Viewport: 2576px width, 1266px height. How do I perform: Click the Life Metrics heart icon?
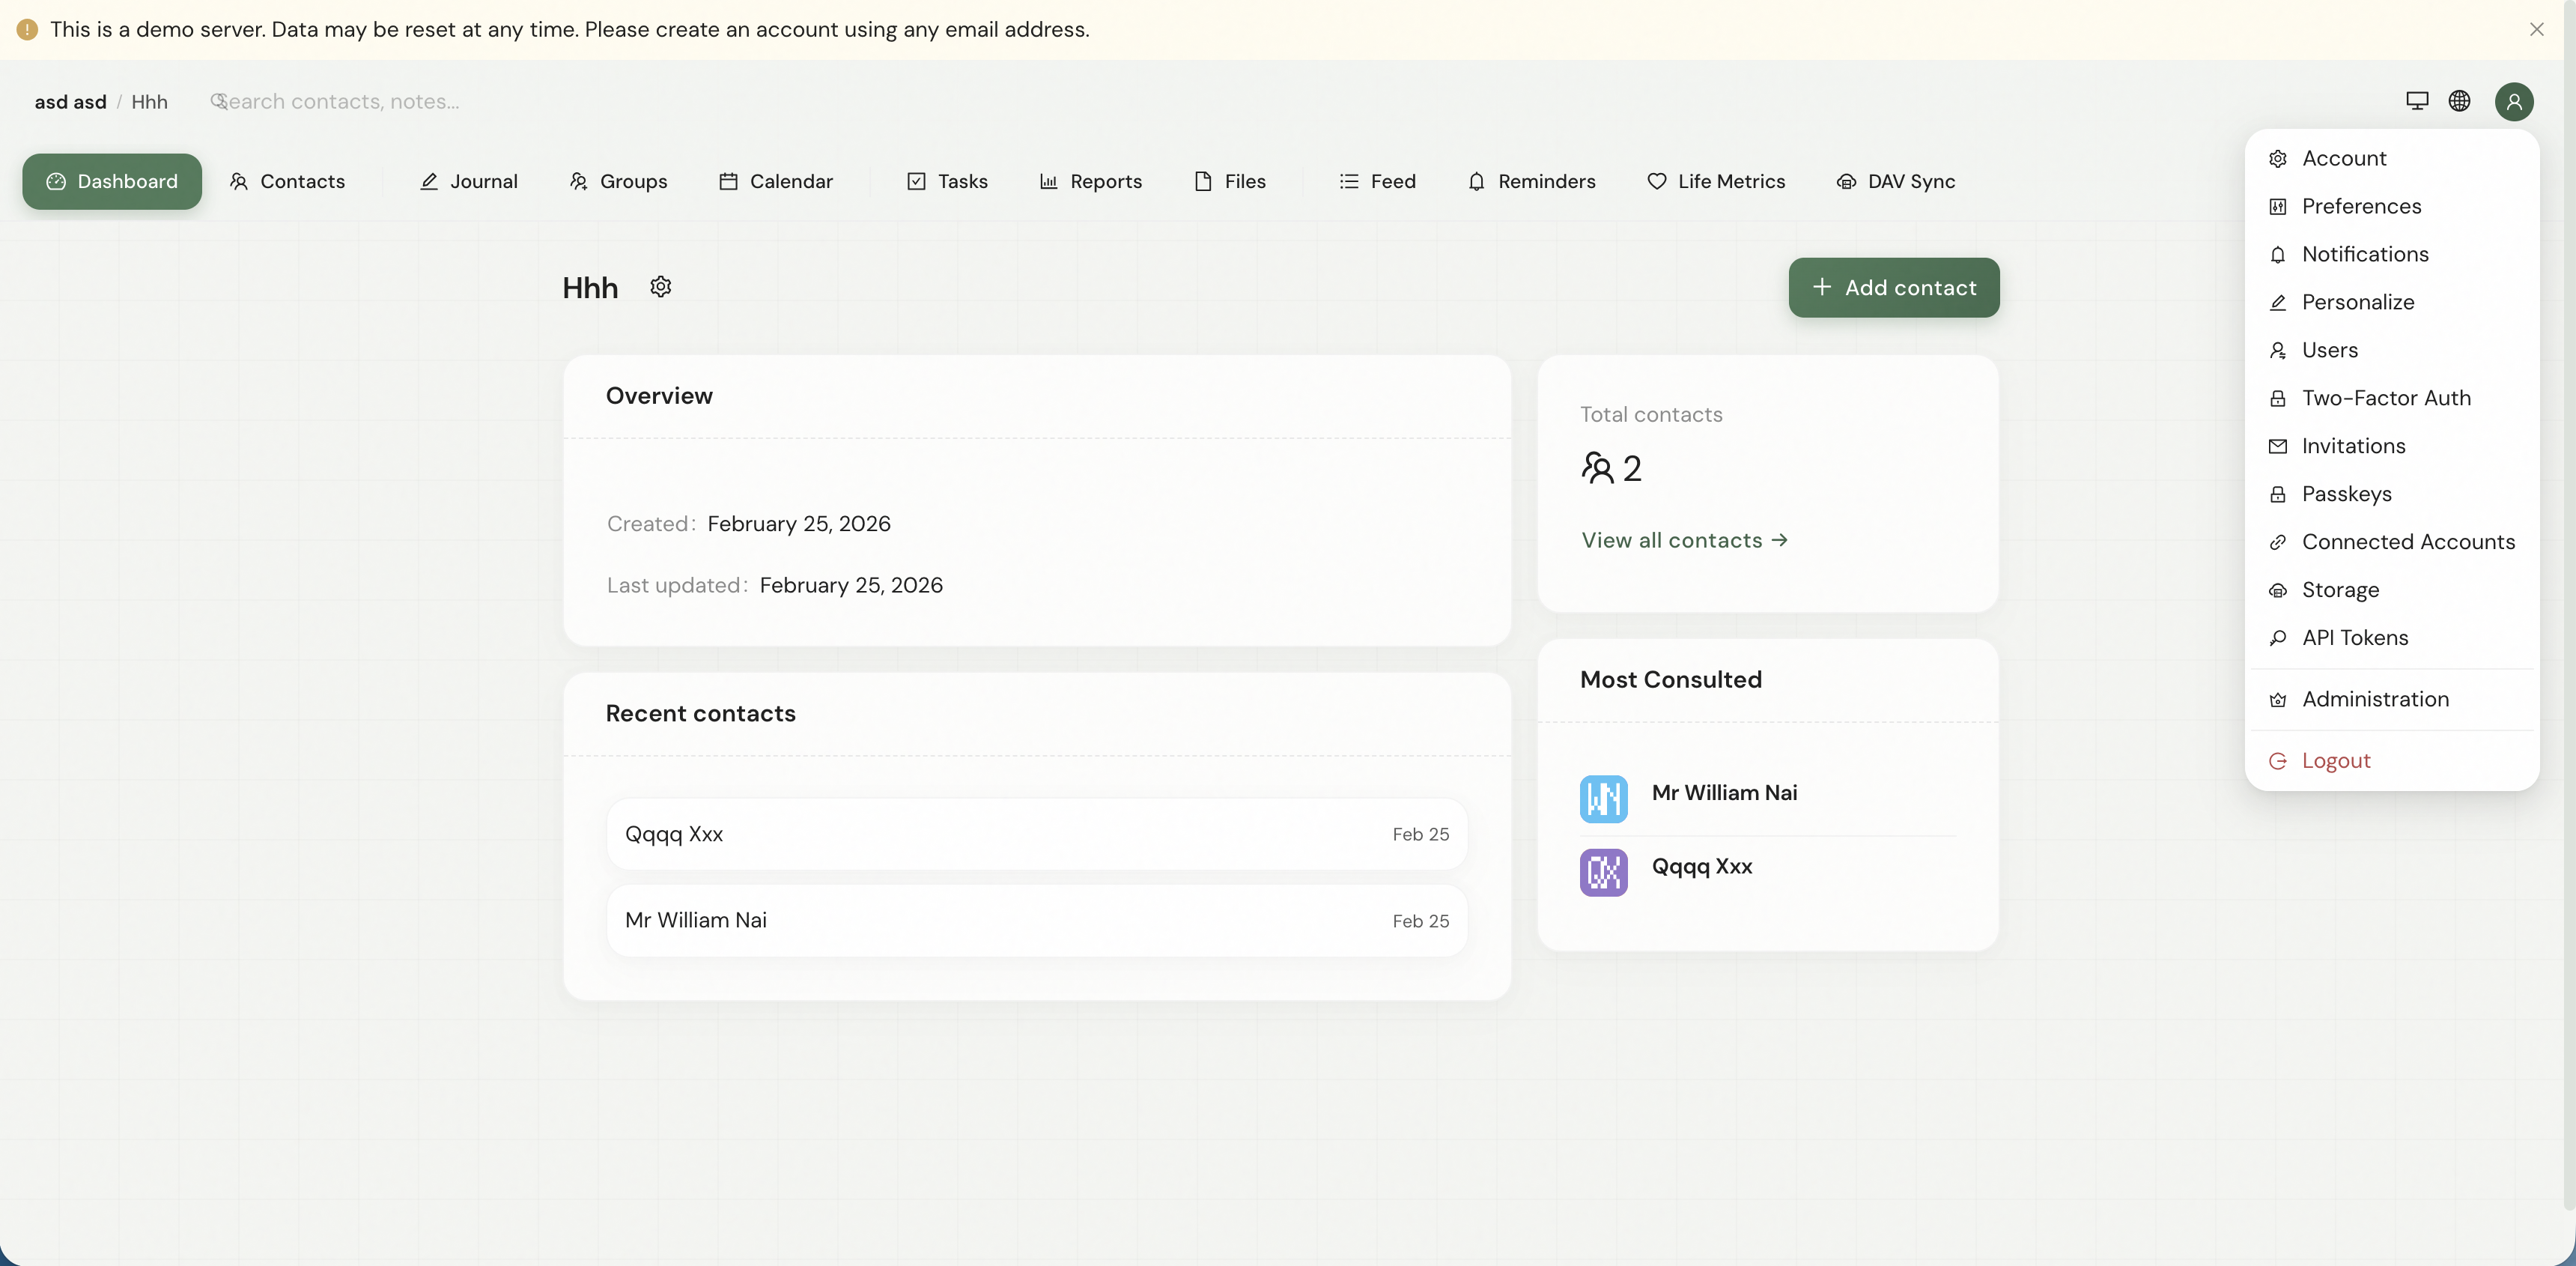[x=1657, y=181]
